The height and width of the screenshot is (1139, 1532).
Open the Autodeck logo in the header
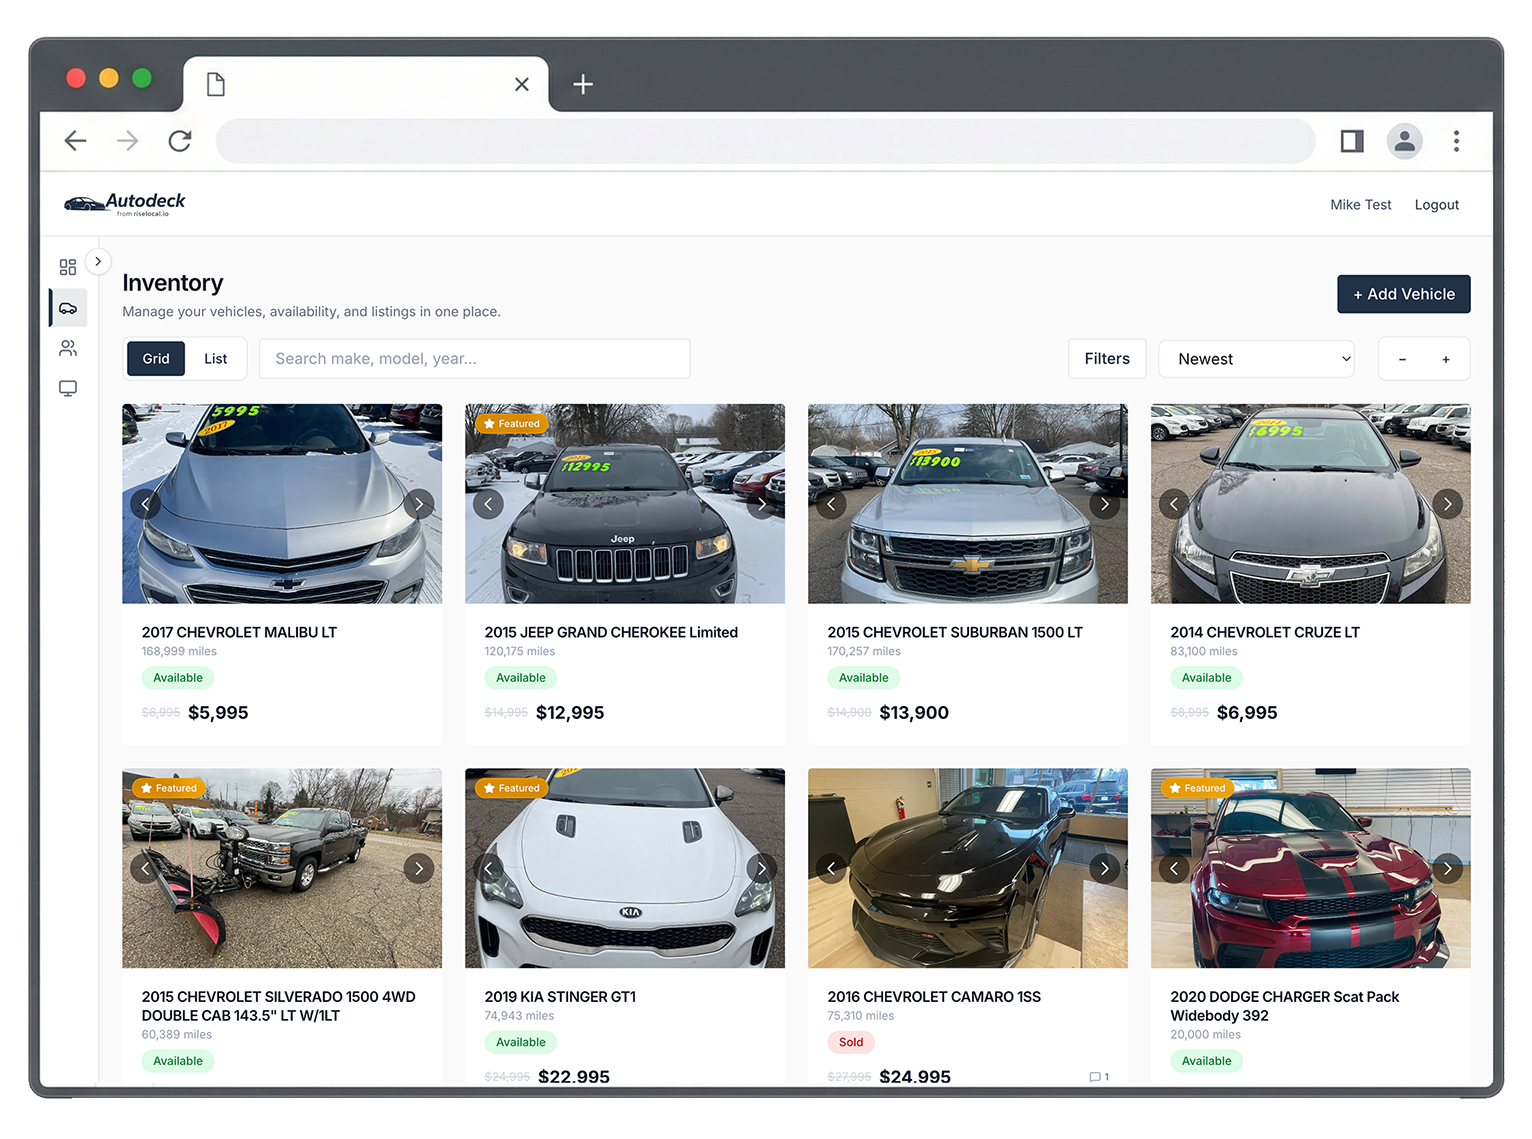click(x=124, y=203)
